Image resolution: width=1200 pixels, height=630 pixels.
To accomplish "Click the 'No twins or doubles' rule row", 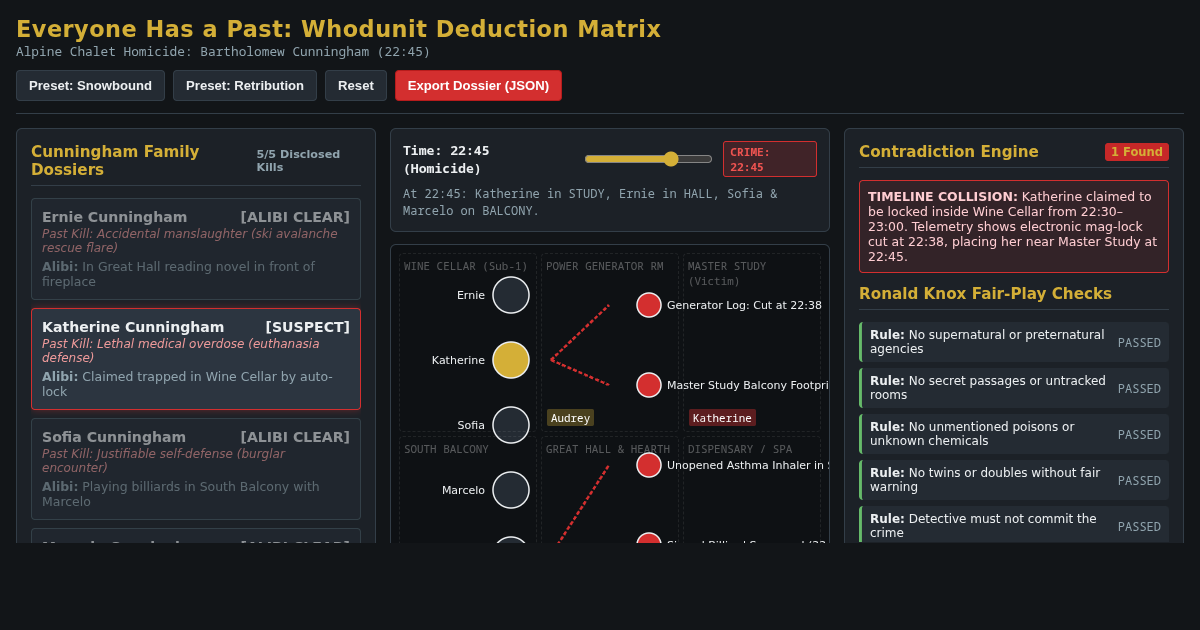I will 1014,480.
